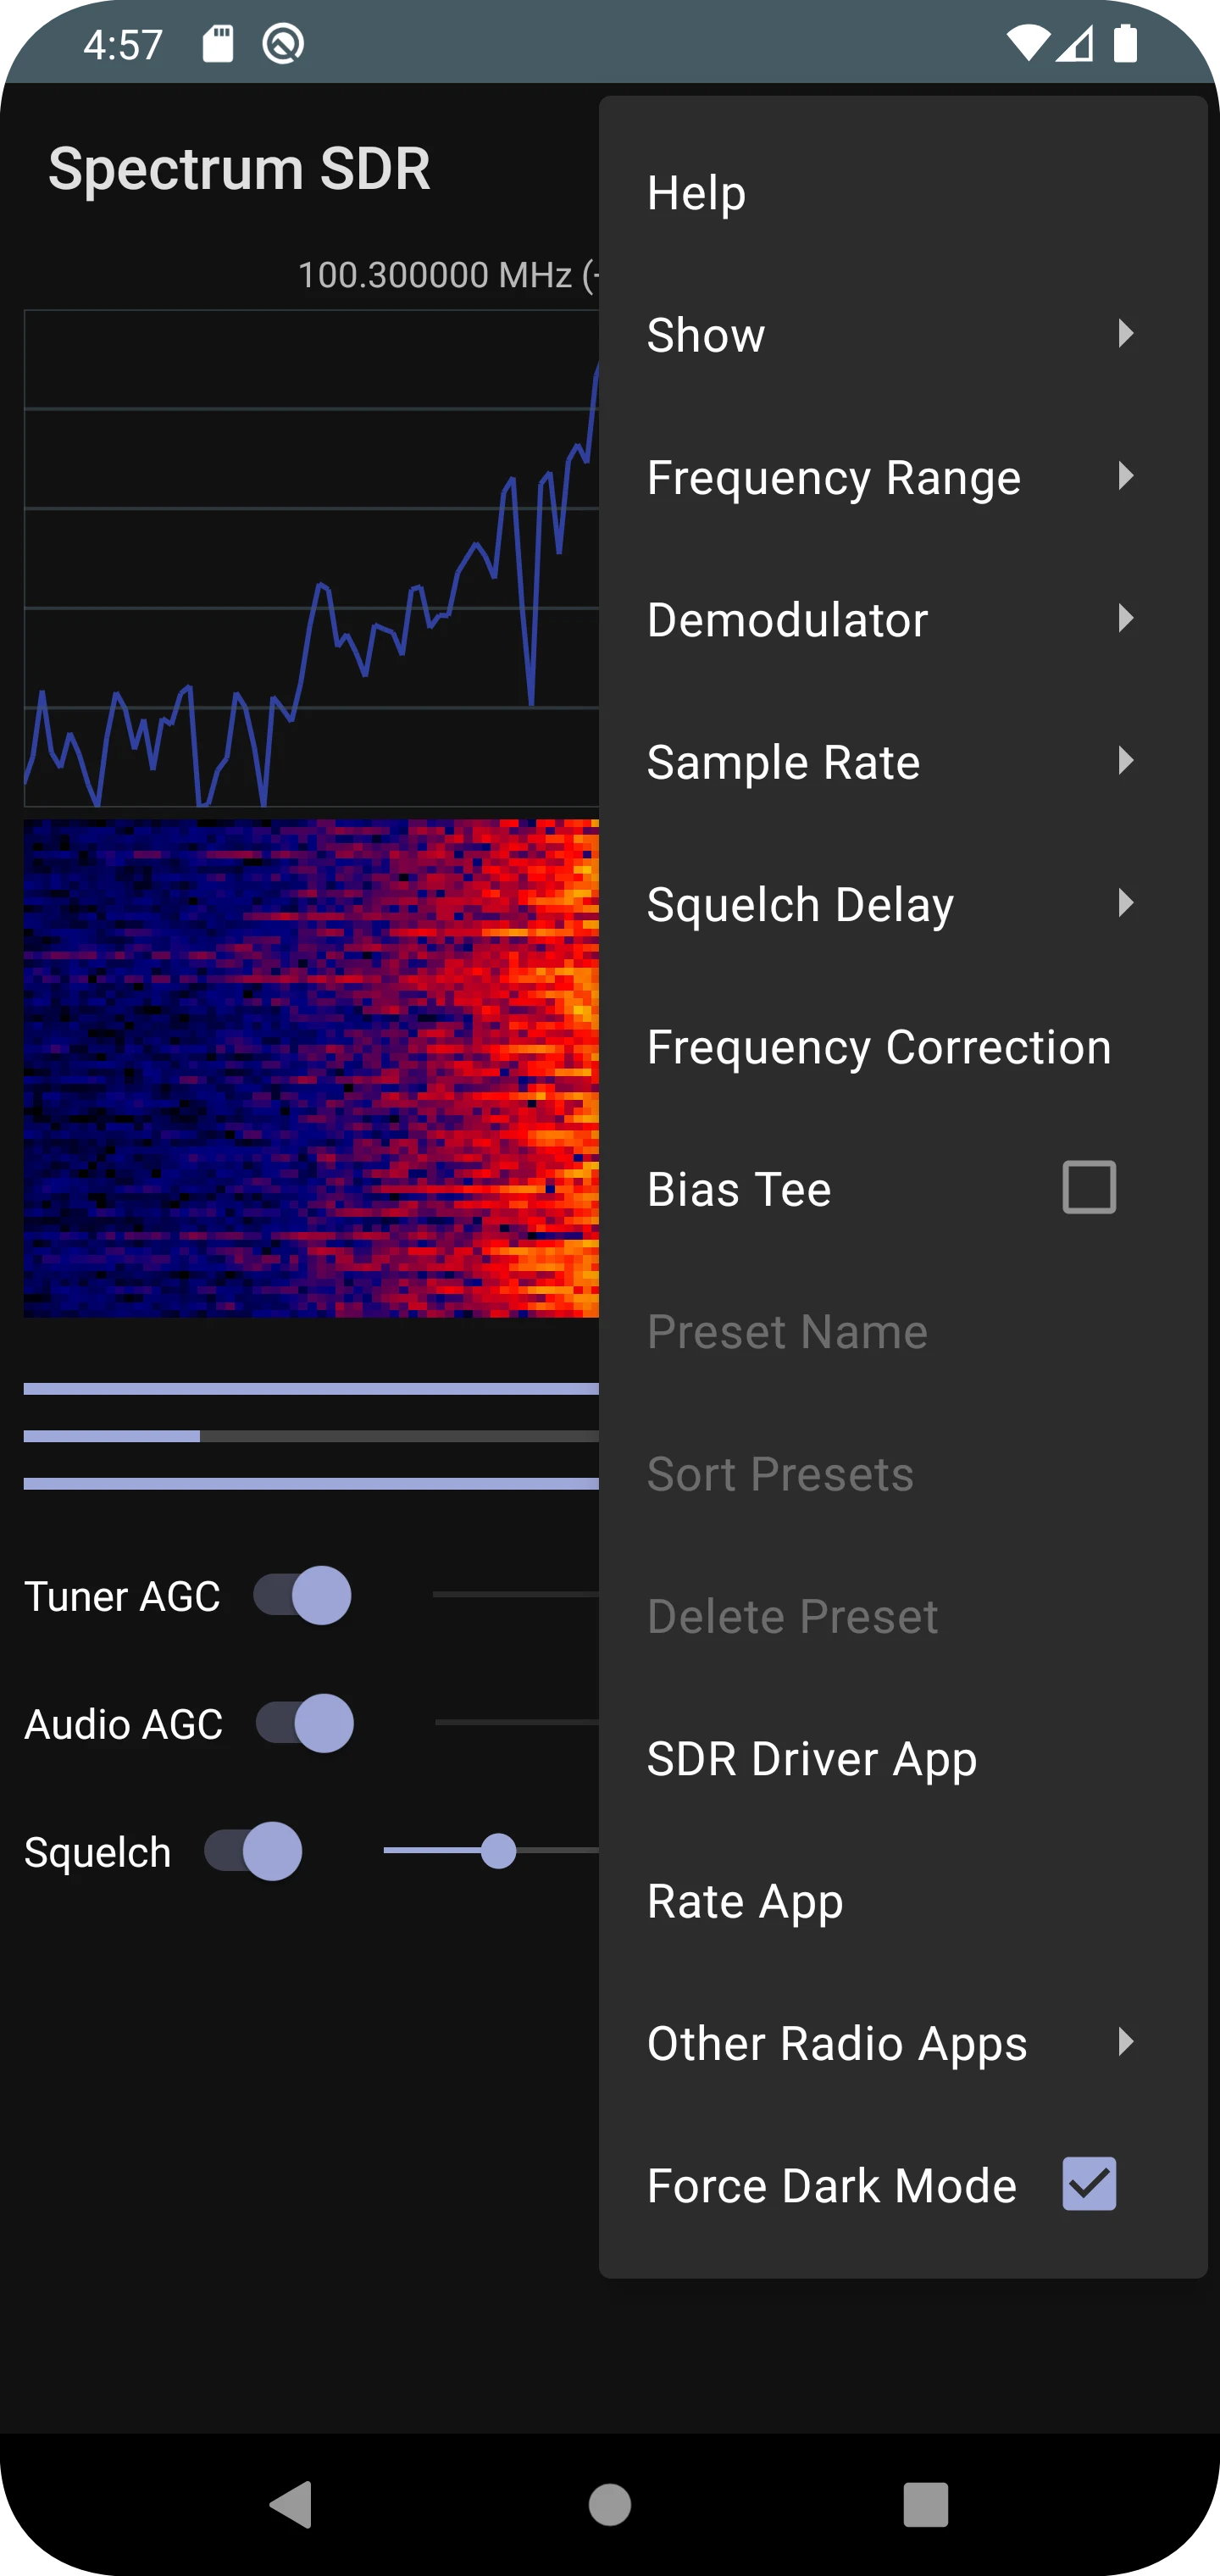
Task: Tap the Android home navigation icon
Action: pyautogui.click(x=610, y=2504)
